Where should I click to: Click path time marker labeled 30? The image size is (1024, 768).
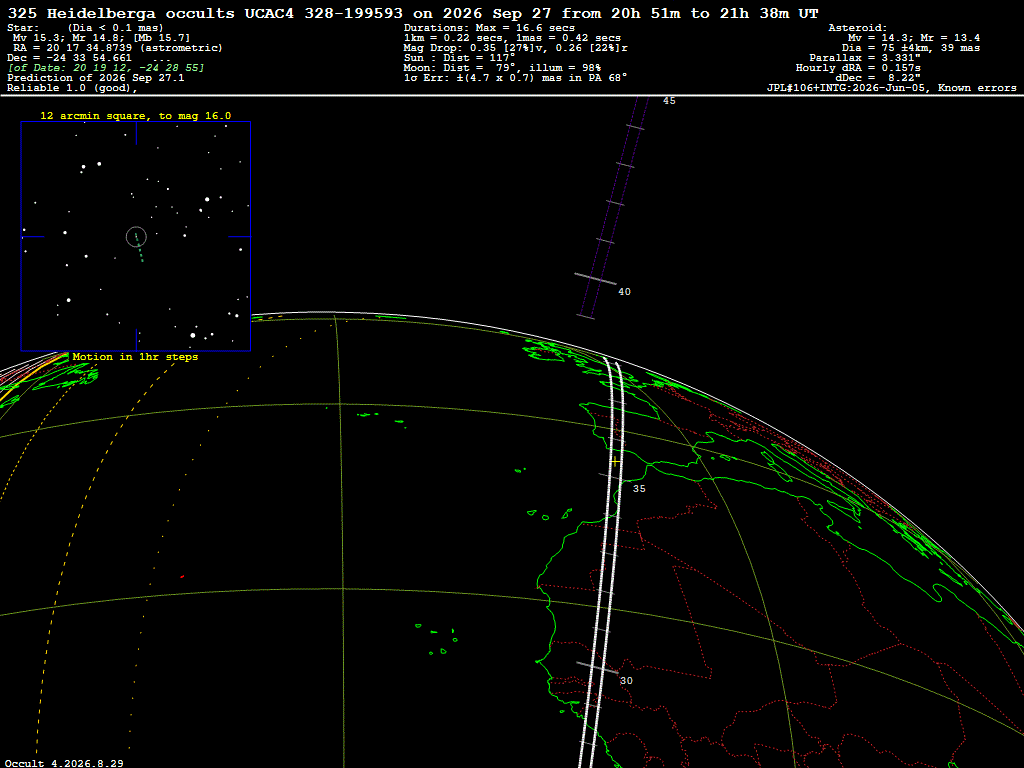tap(626, 680)
